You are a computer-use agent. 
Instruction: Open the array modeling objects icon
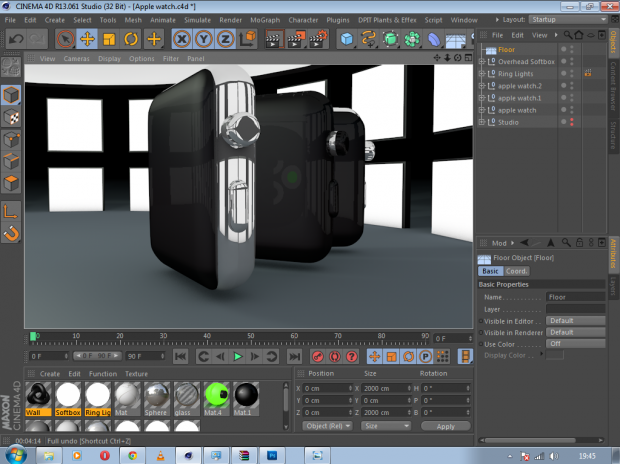(412, 39)
